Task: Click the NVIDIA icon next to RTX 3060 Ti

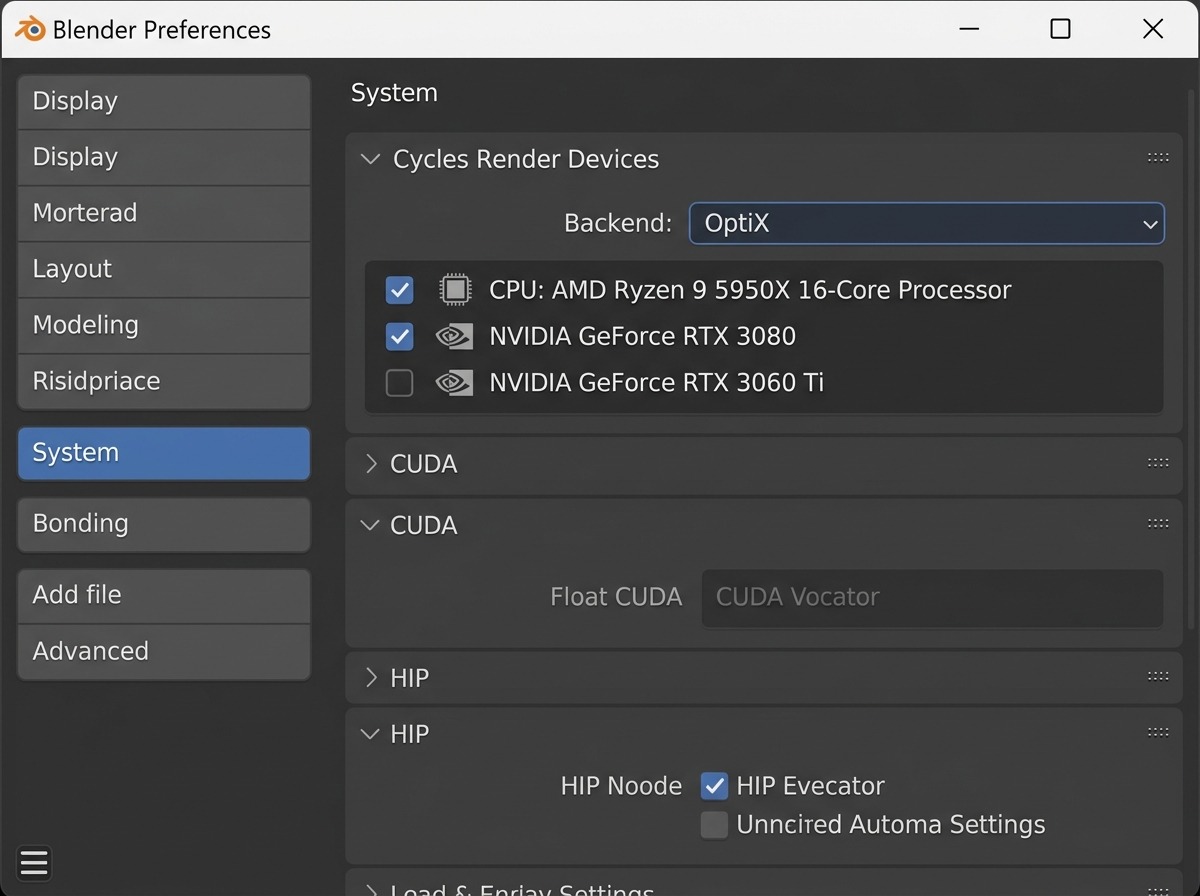Action: pyautogui.click(x=455, y=382)
